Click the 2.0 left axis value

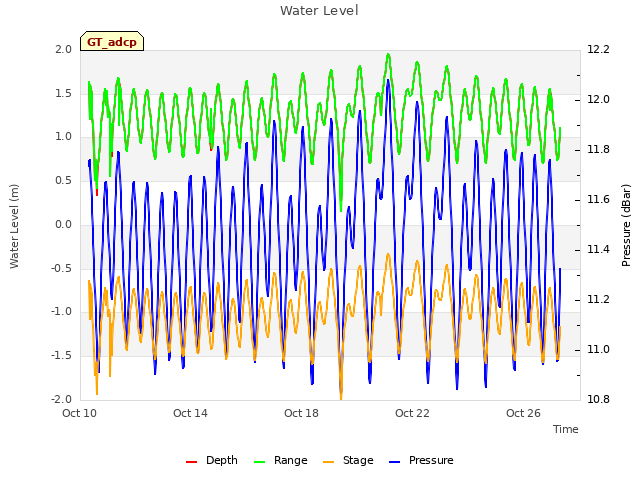click(64, 49)
